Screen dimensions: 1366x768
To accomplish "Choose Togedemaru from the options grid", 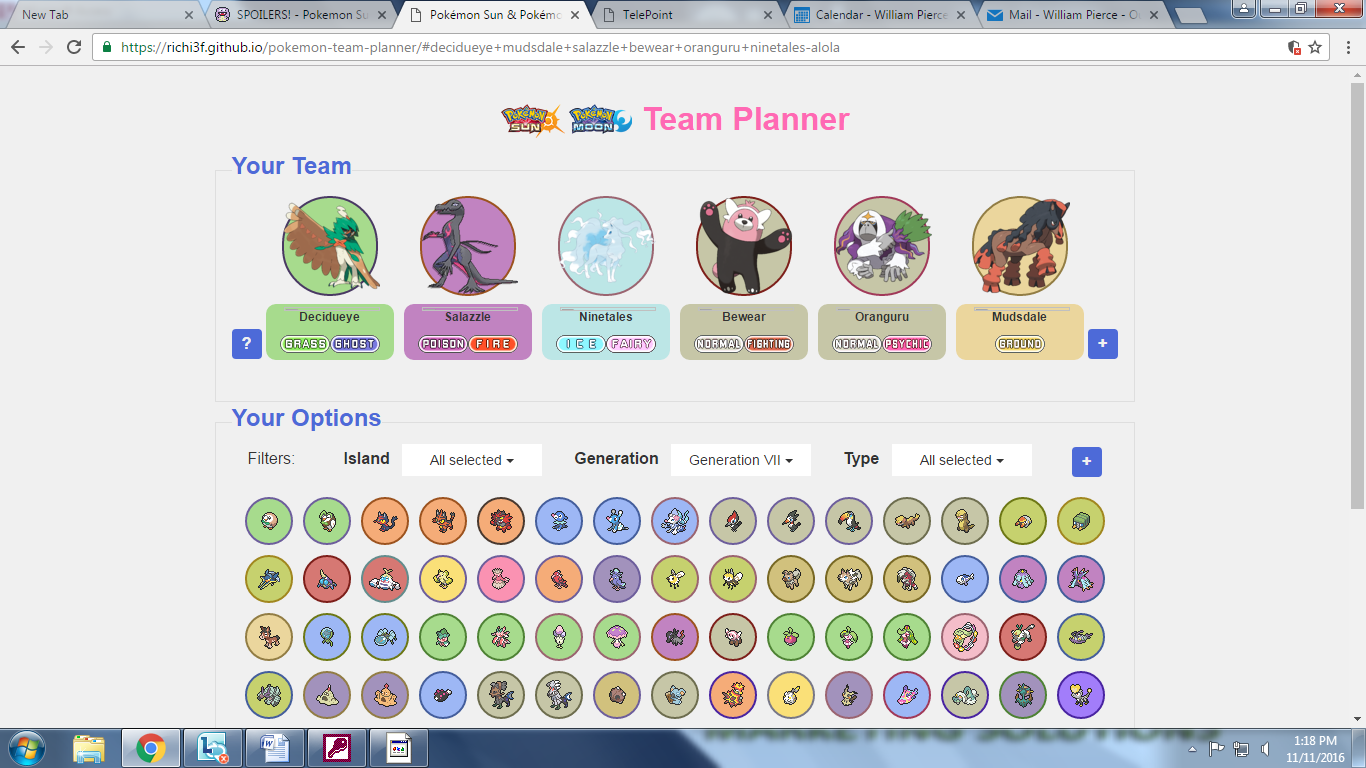I will [x=791, y=695].
